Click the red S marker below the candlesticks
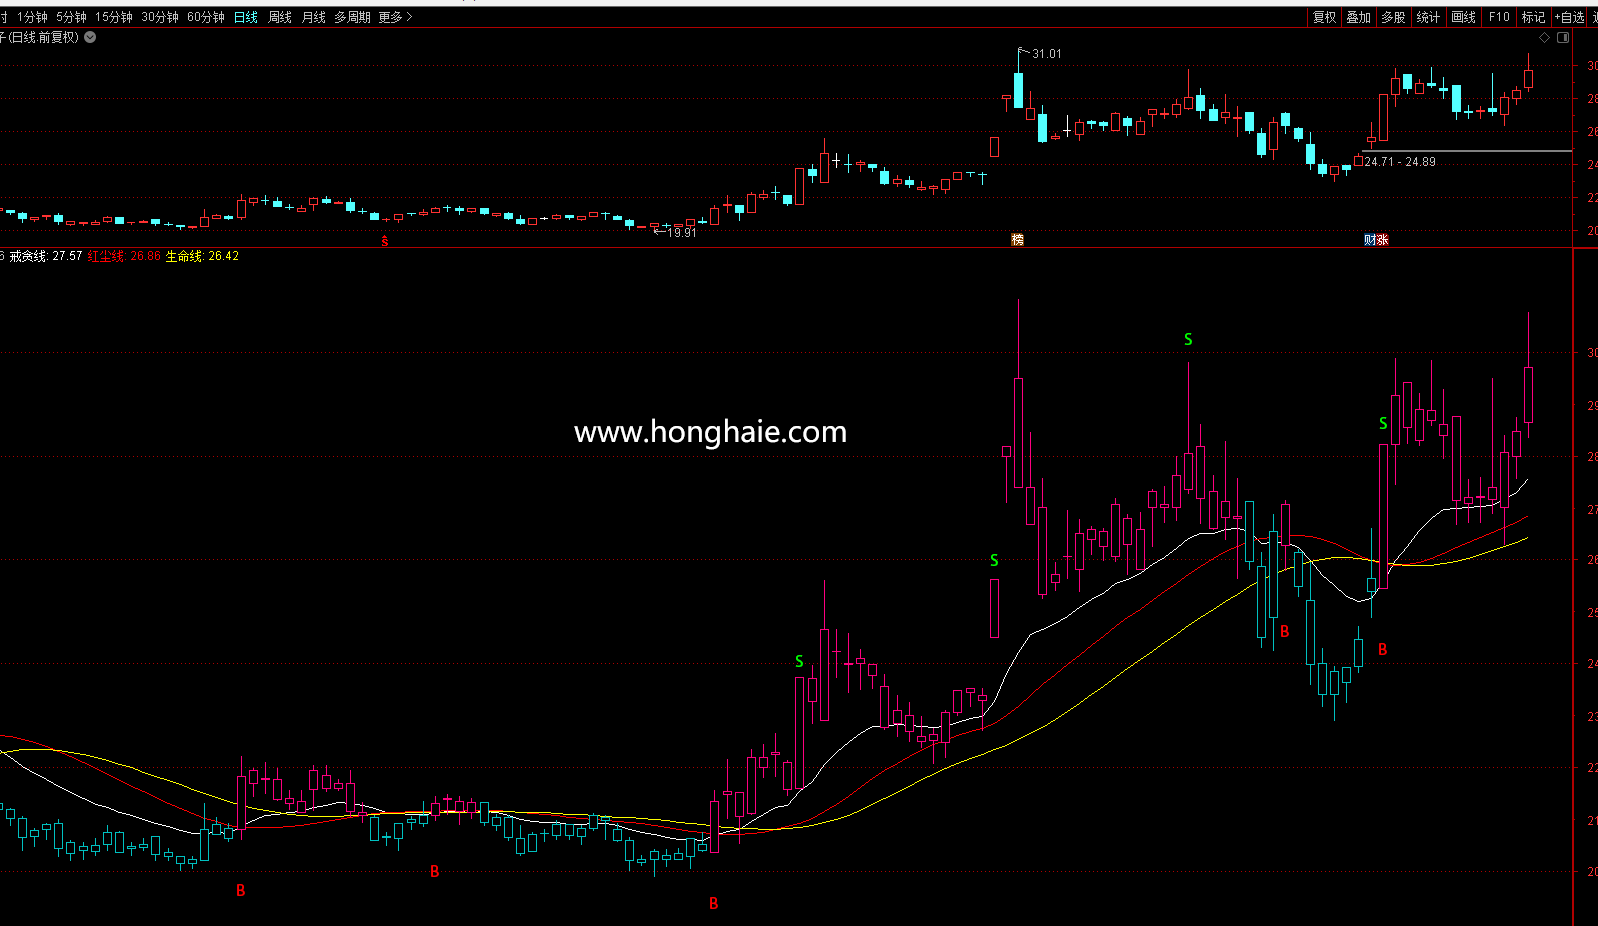Viewport: 1598px width, 926px height. pos(385,241)
